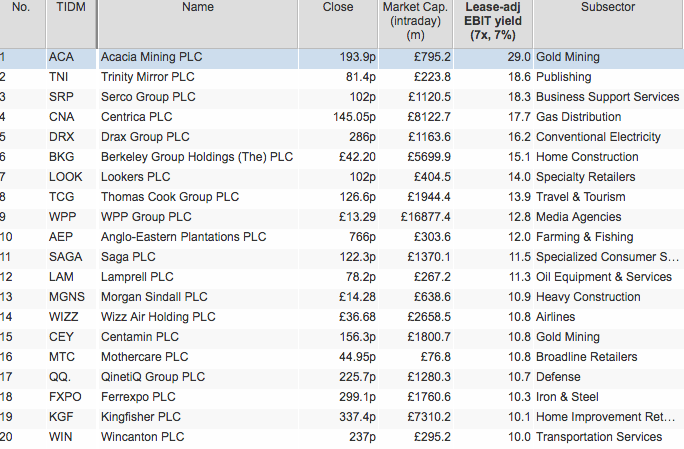
Task: Select Wincanton PLC name cell
Action: [x=142, y=438]
